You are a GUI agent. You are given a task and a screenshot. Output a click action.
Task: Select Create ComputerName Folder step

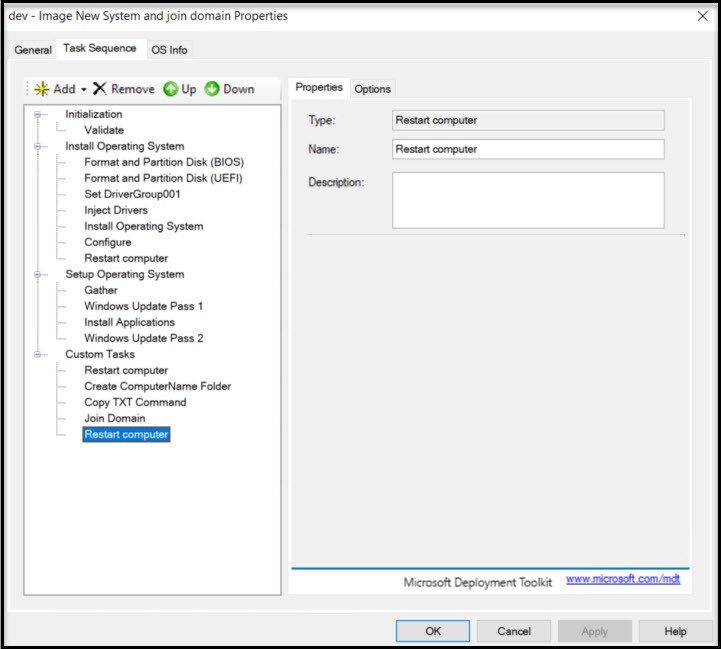(157, 386)
